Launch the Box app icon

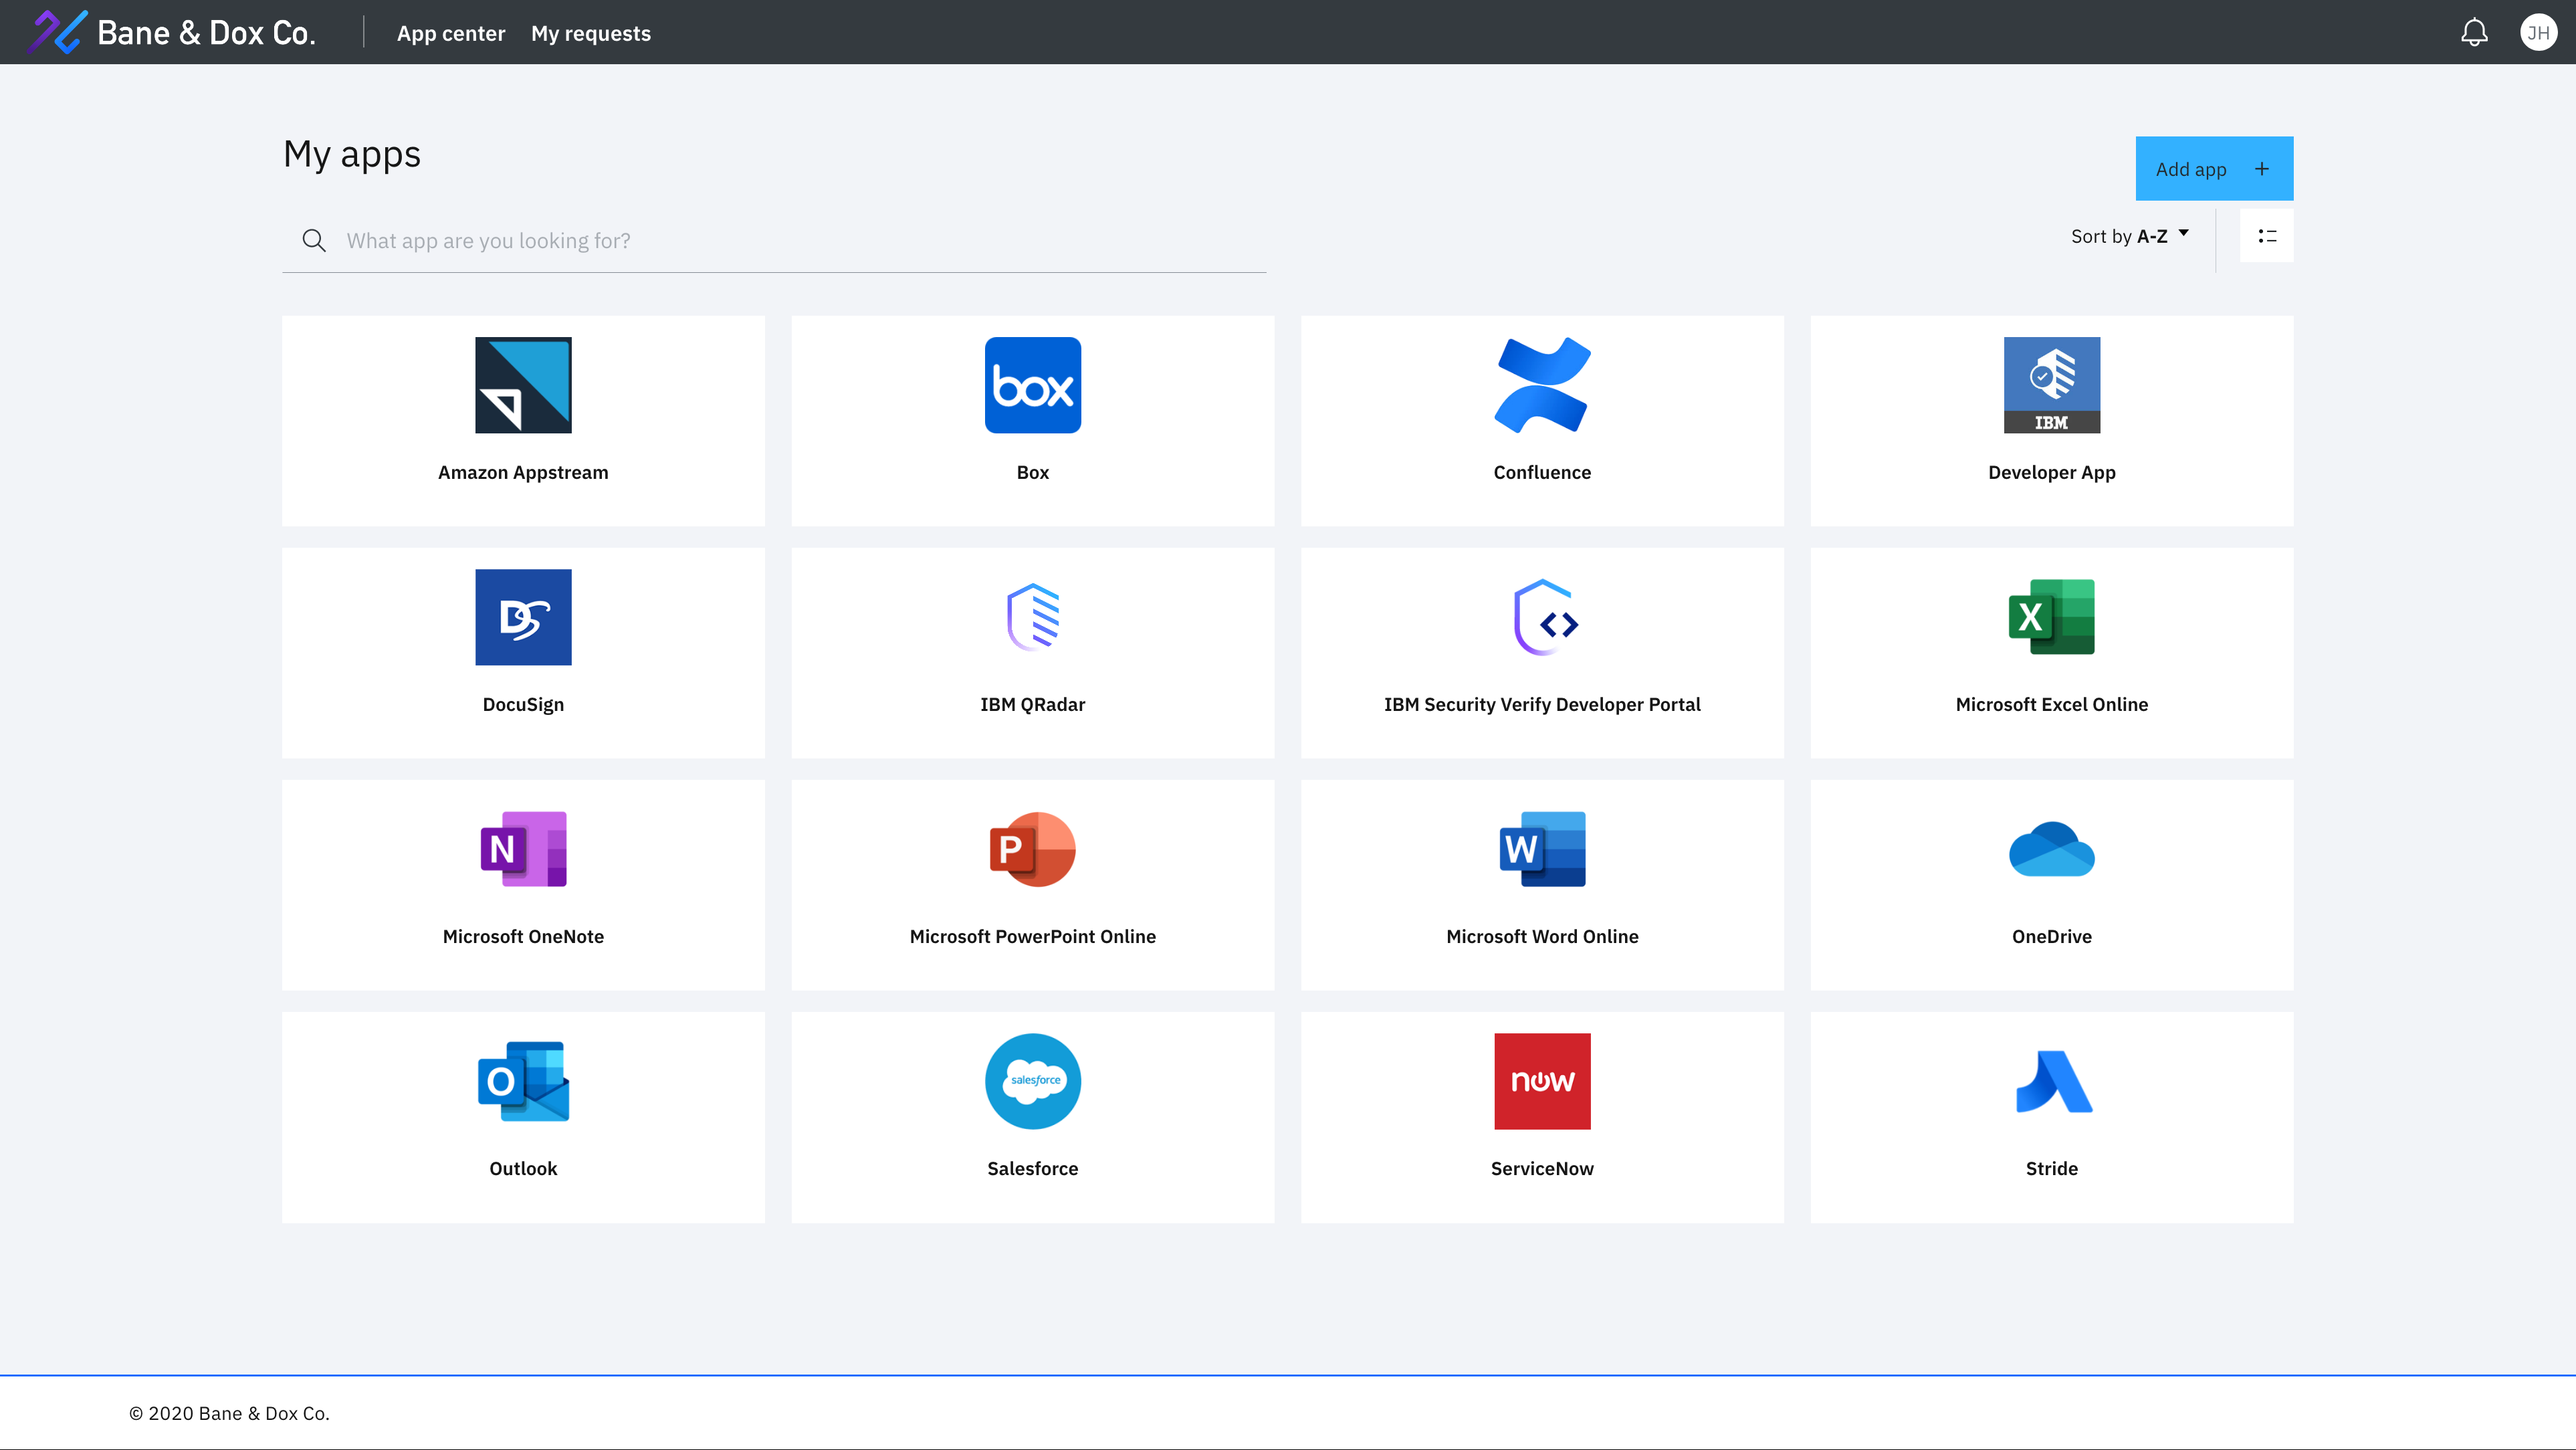1032,385
